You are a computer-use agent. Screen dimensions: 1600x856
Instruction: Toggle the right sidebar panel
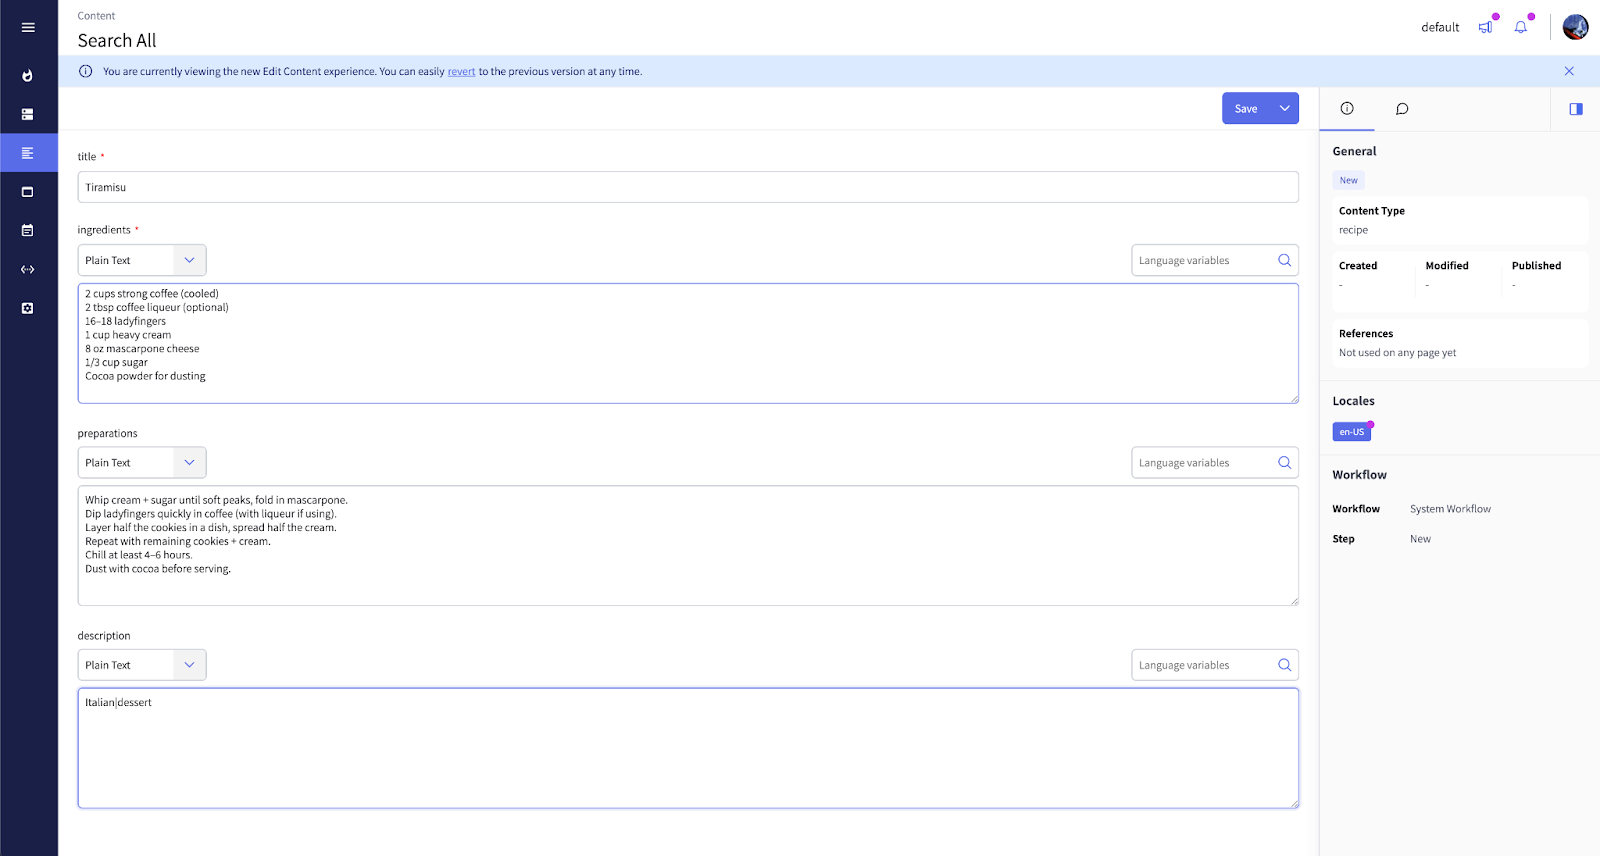pyautogui.click(x=1575, y=109)
